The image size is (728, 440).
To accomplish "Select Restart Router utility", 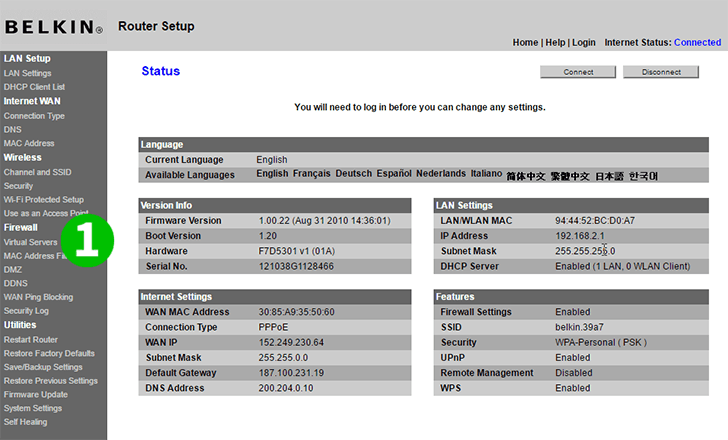I will point(31,340).
